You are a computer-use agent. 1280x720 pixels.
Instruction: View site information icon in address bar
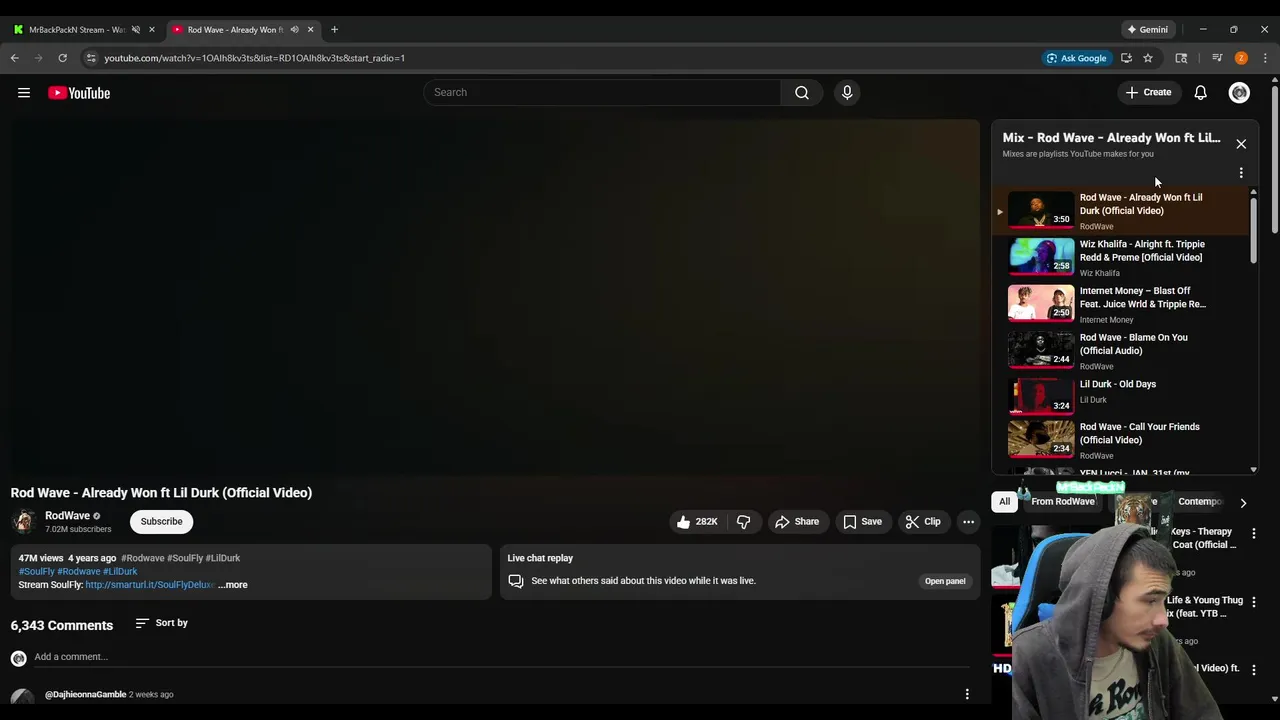pyautogui.click(x=91, y=58)
